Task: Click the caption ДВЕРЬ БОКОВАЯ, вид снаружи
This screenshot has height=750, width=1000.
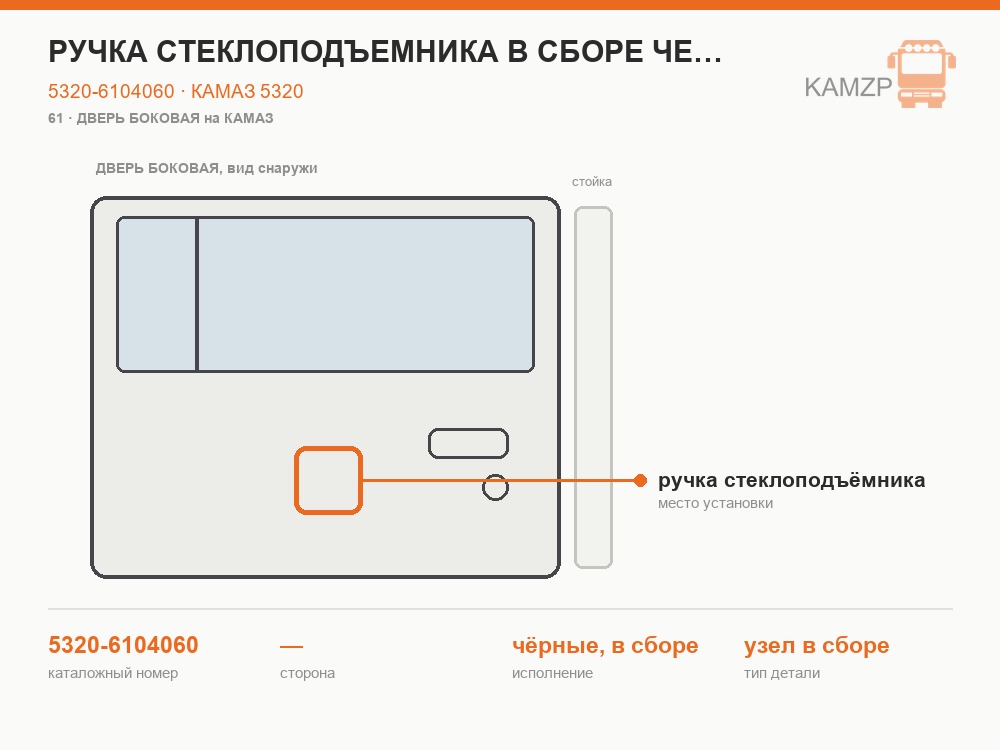Action: click(x=206, y=168)
